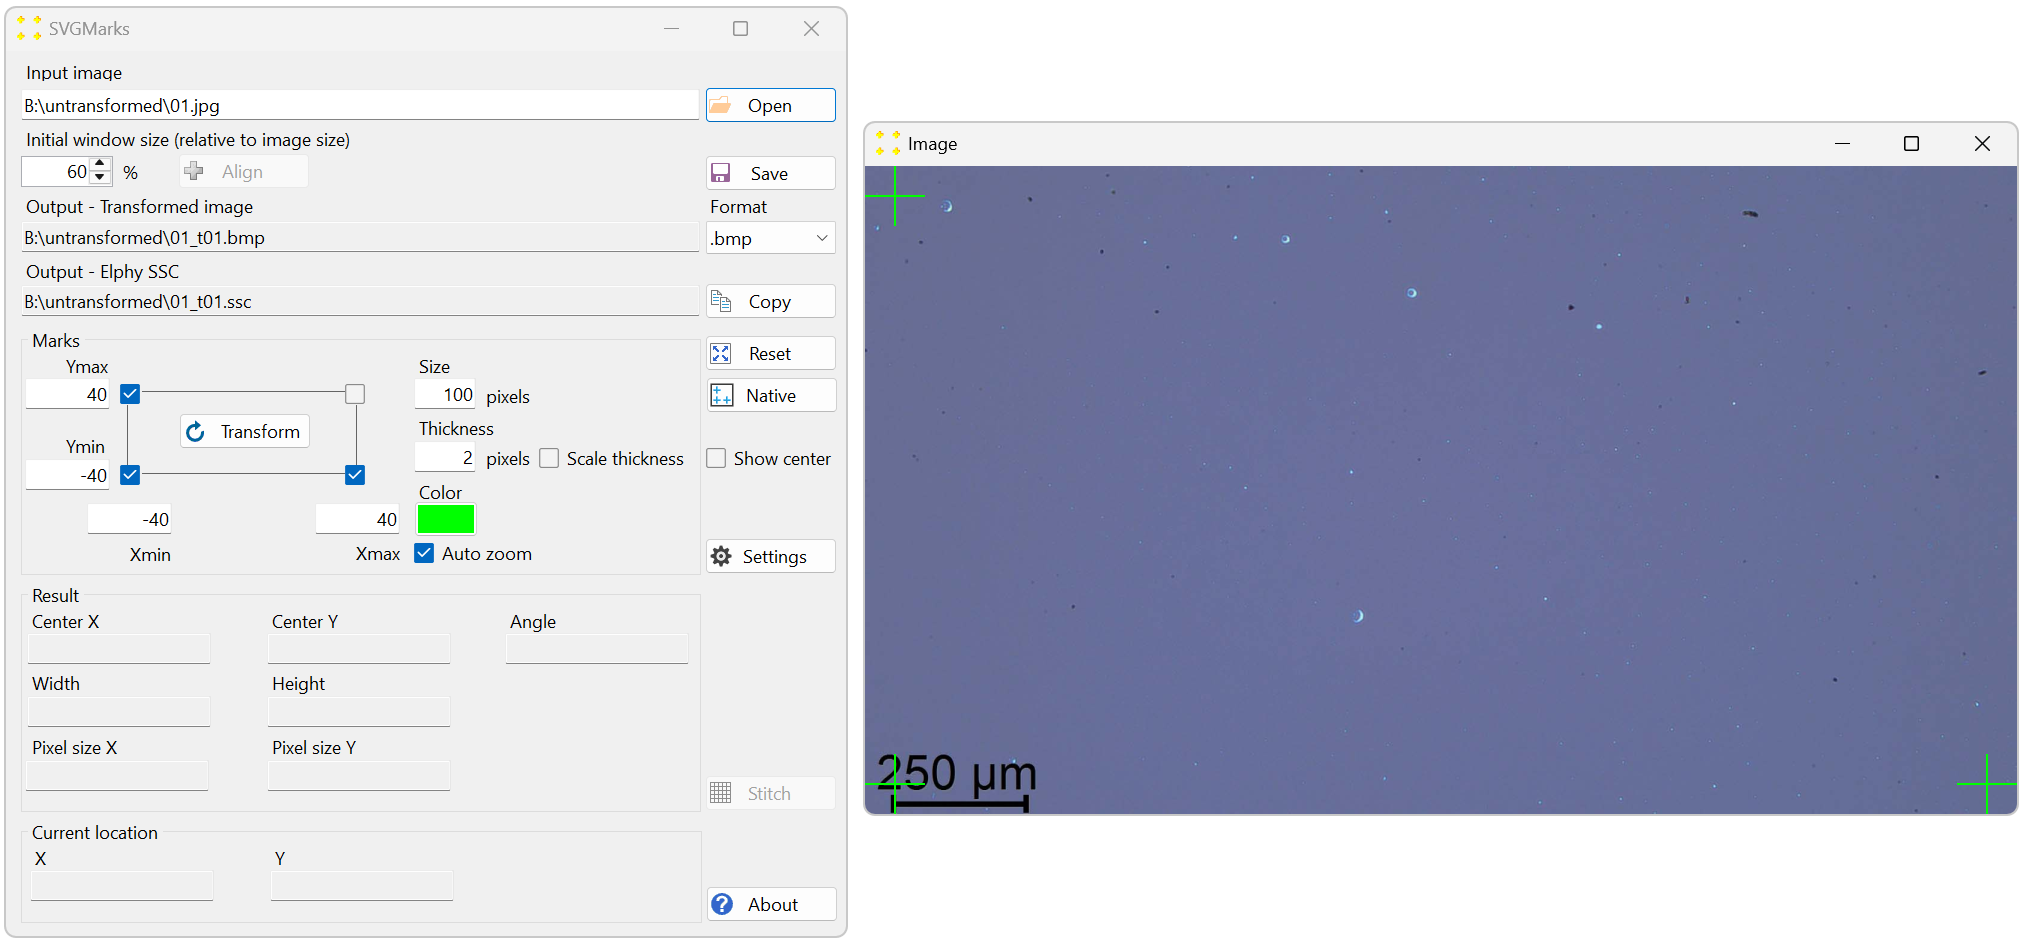
Task: Click the Xmin value field
Action: click(130, 519)
